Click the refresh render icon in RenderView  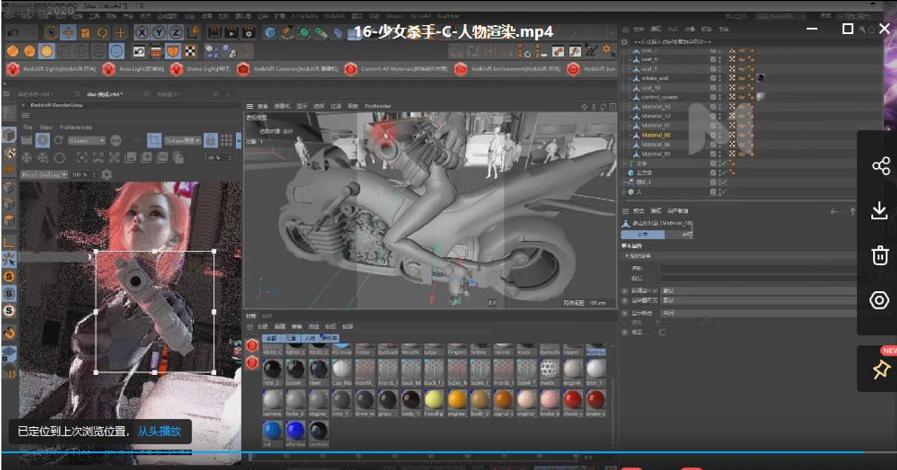pyautogui.click(x=58, y=140)
